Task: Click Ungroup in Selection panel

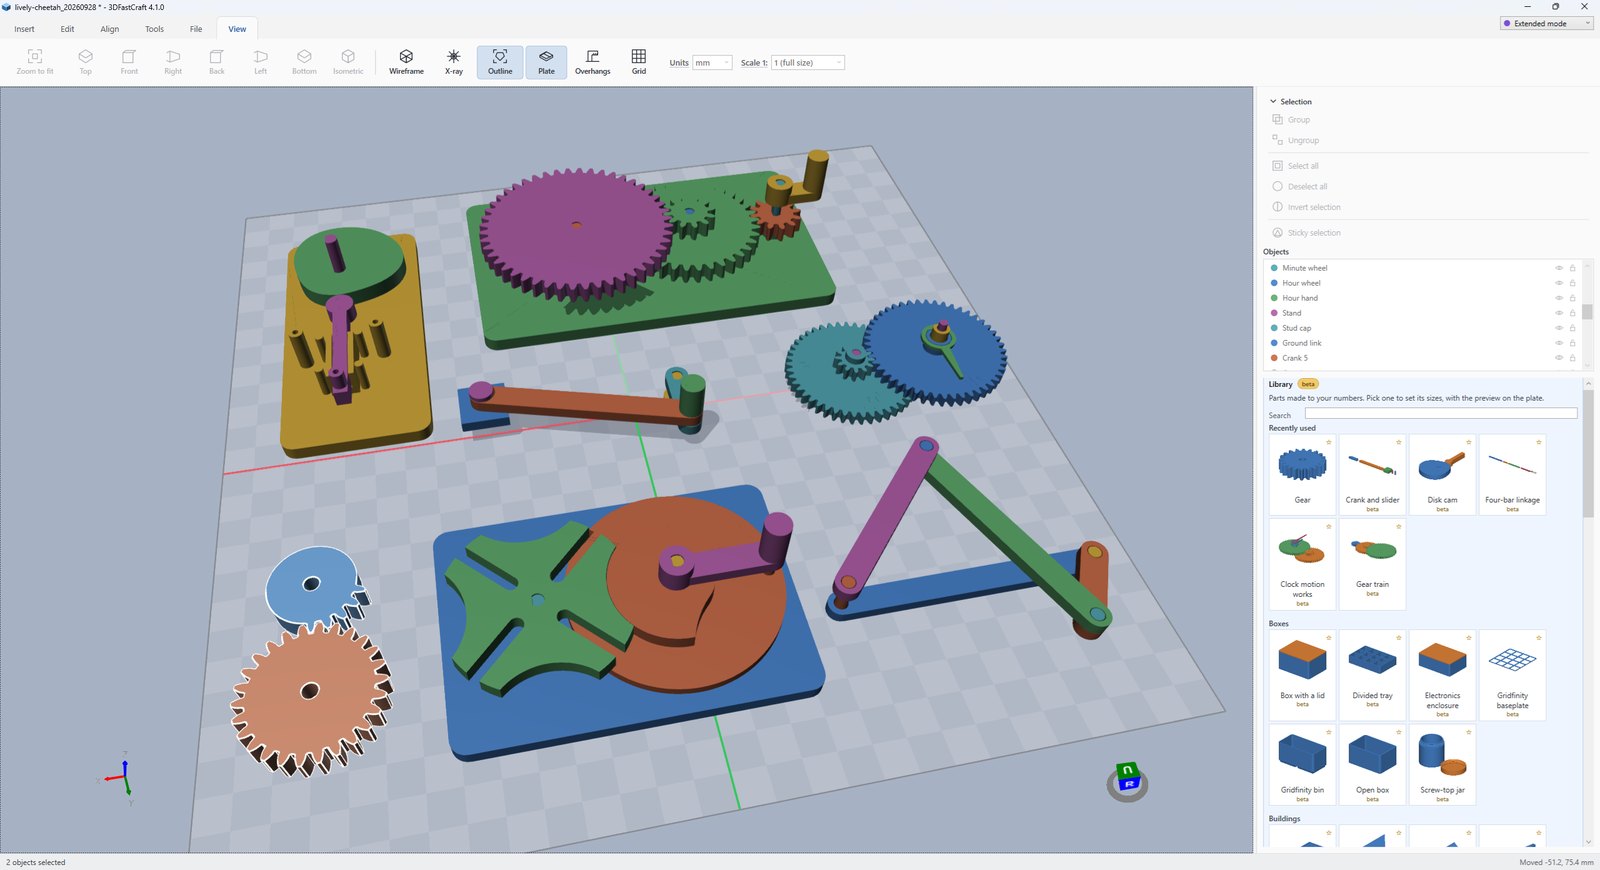Action: pyautogui.click(x=1295, y=140)
